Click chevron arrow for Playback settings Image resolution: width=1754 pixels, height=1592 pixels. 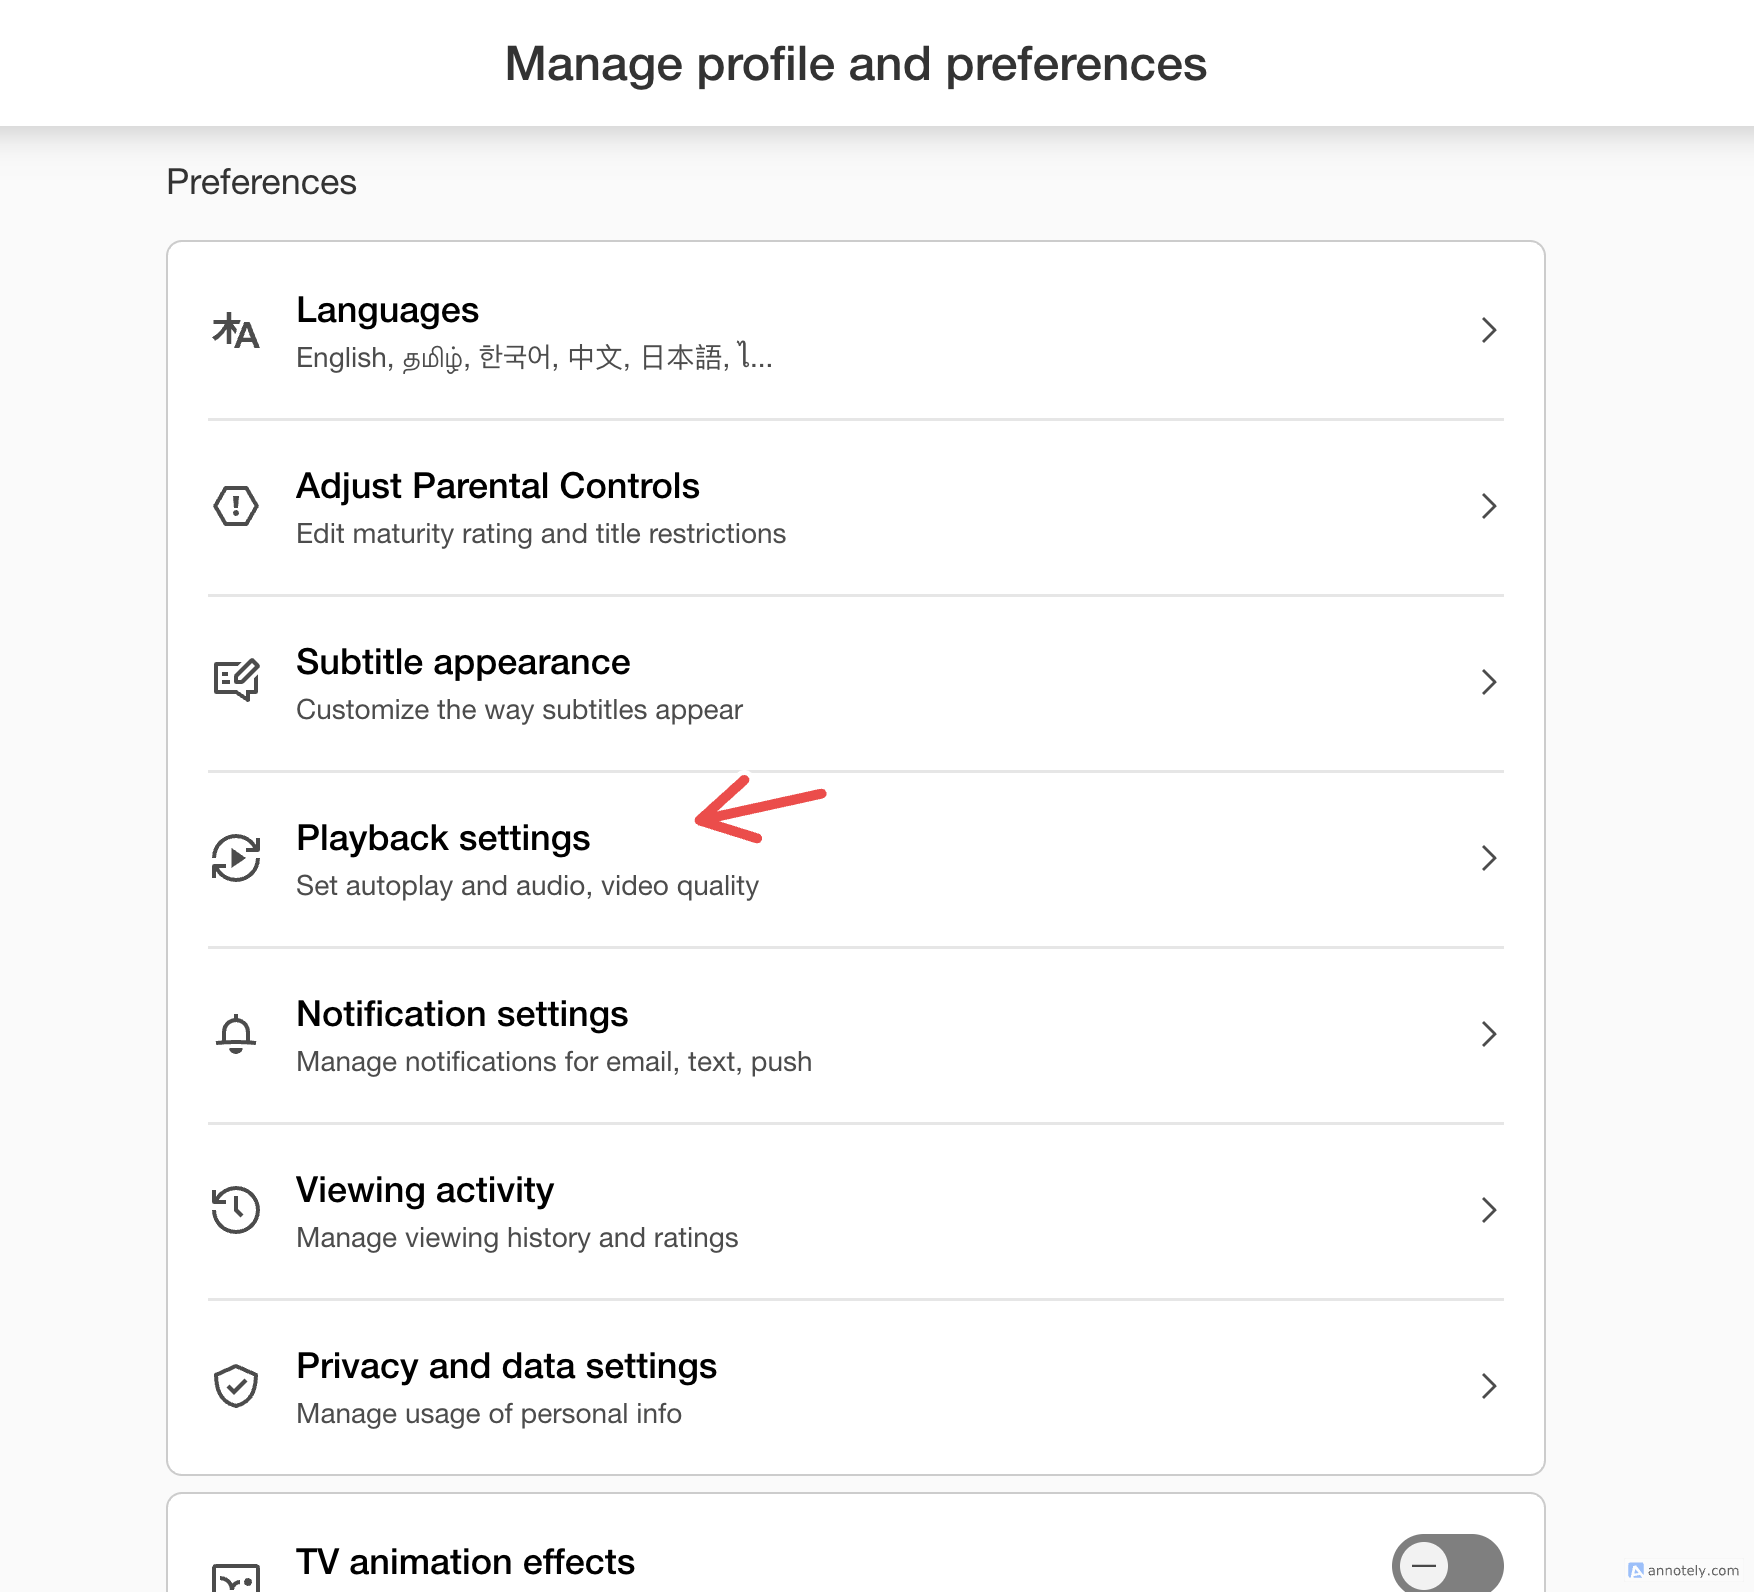click(x=1488, y=858)
